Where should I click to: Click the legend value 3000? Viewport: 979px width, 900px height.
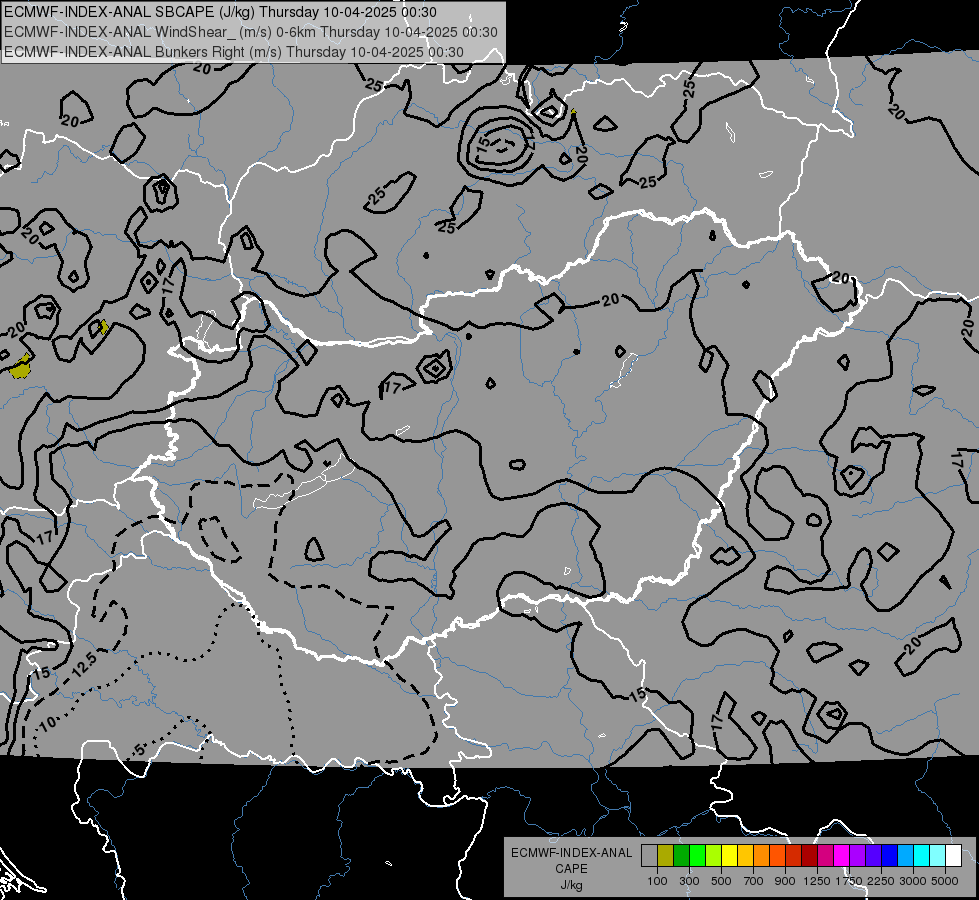(913, 881)
